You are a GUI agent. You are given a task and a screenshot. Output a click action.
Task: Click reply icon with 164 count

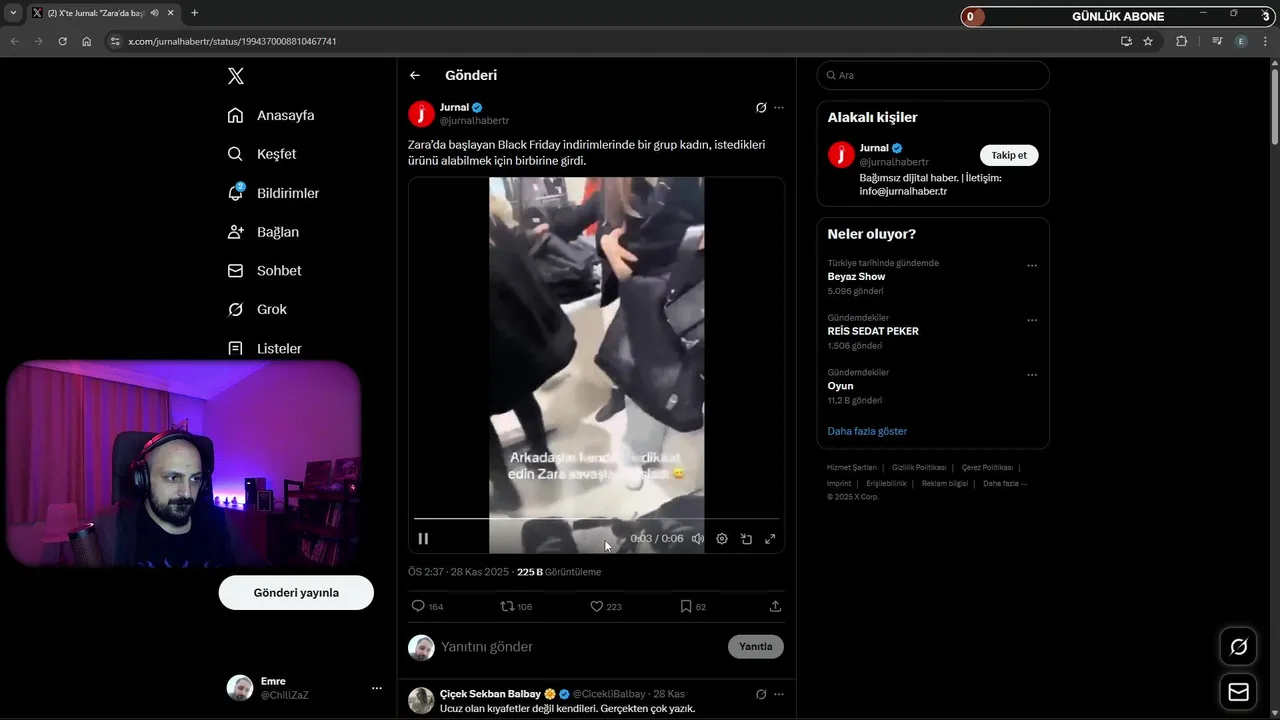pos(427,606)
